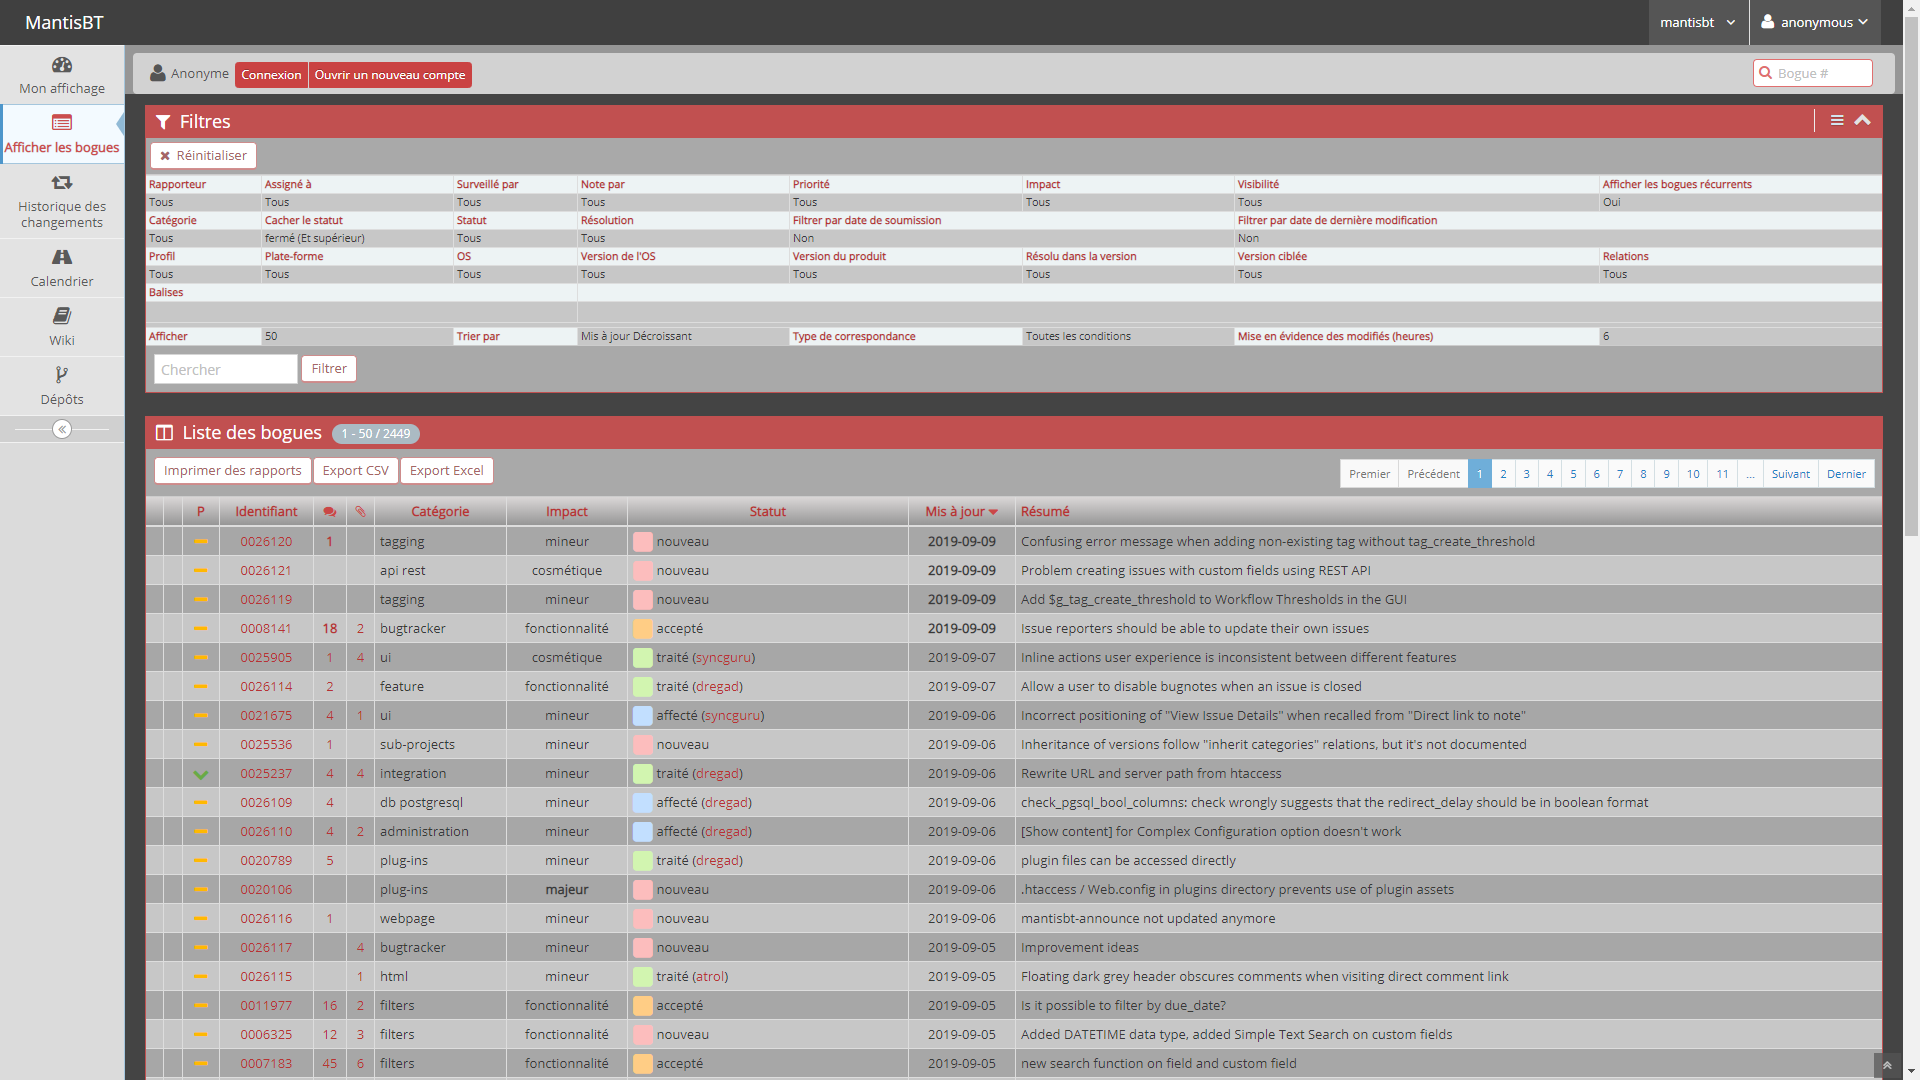
Task: Open issue 0008141 link
Action: (266, 629)
